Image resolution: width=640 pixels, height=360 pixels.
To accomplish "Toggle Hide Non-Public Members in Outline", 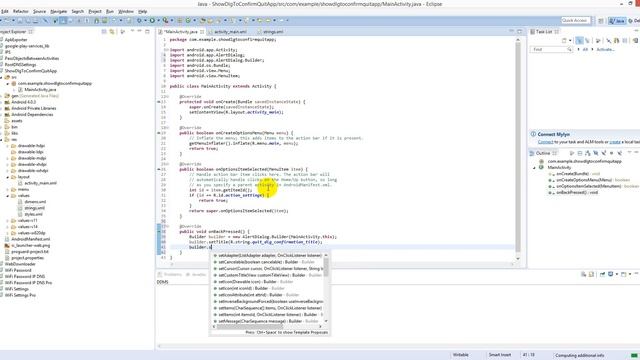I will [611, 153].
